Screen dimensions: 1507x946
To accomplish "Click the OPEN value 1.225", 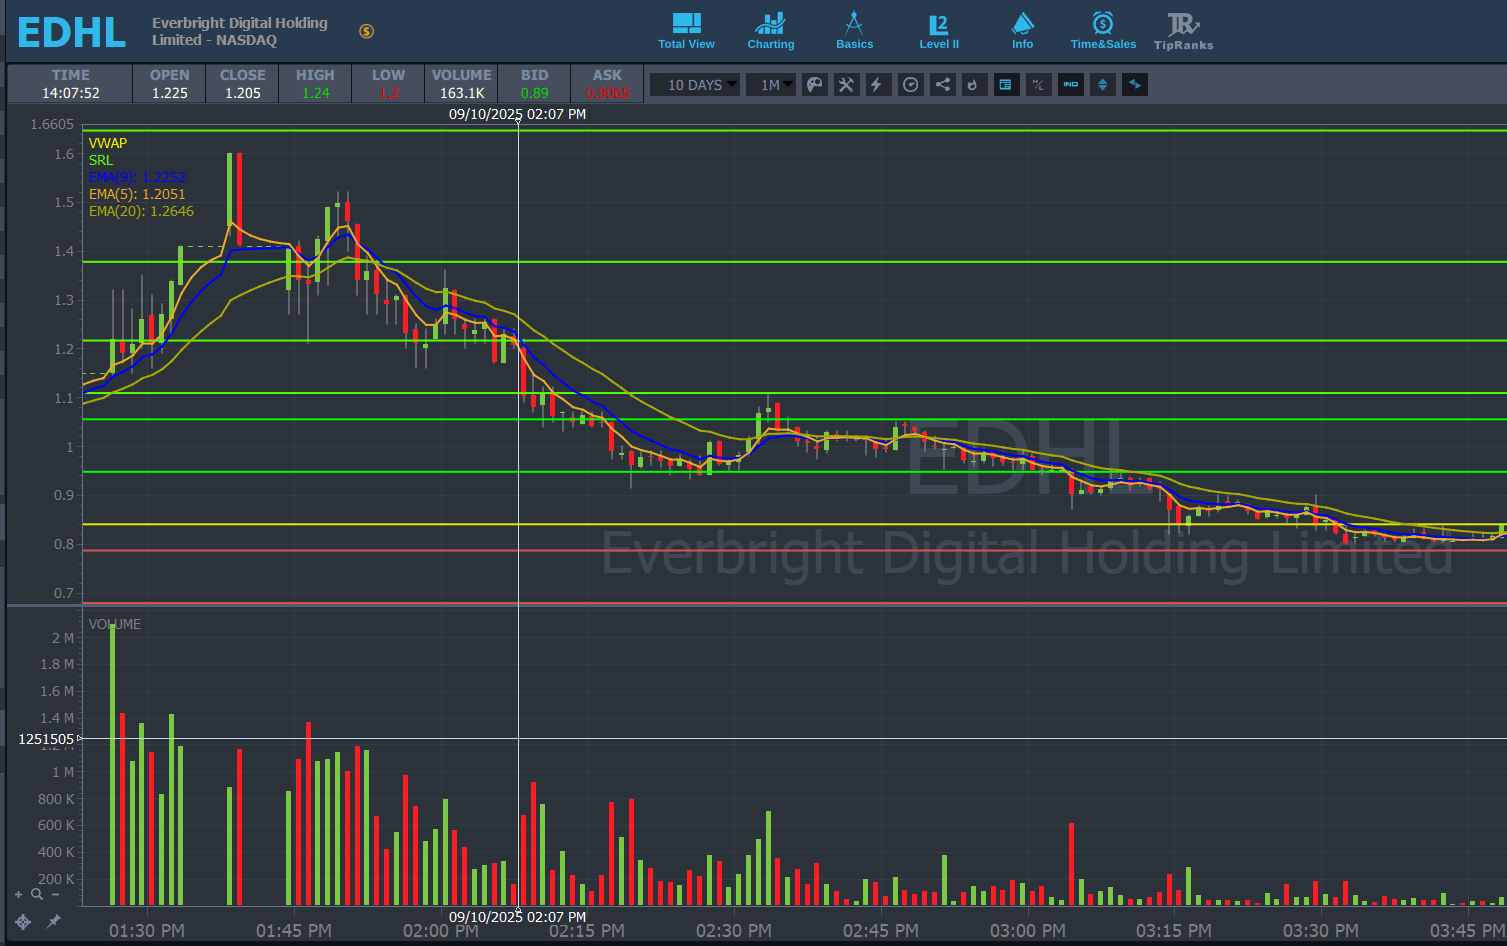I will 170,93.
